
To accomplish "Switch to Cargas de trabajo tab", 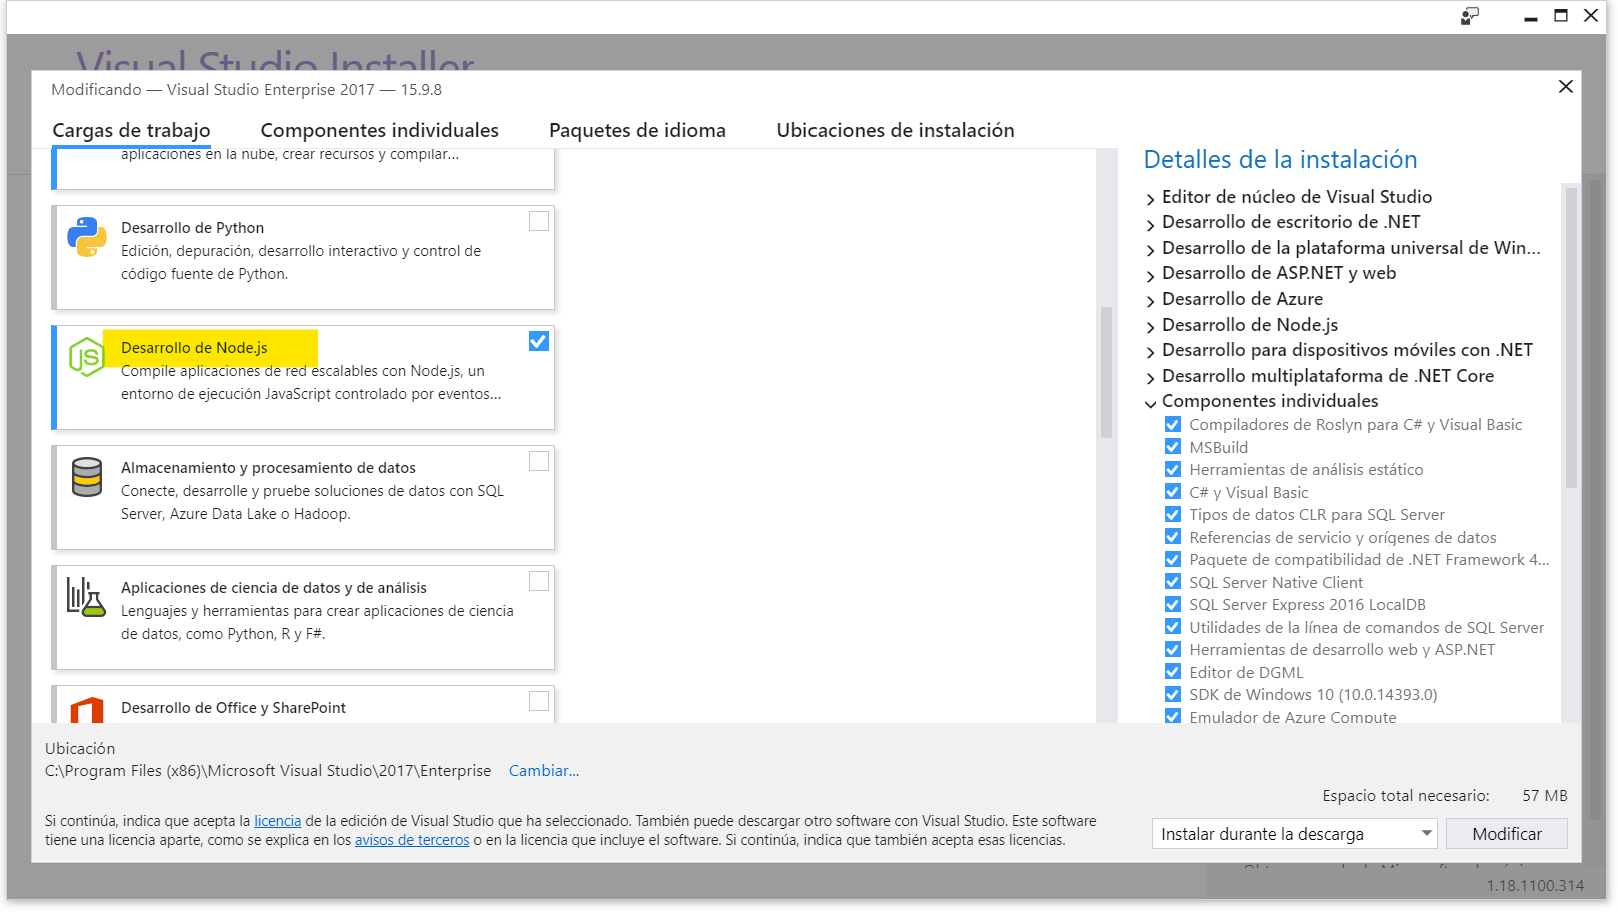I will tap(131, 130).
